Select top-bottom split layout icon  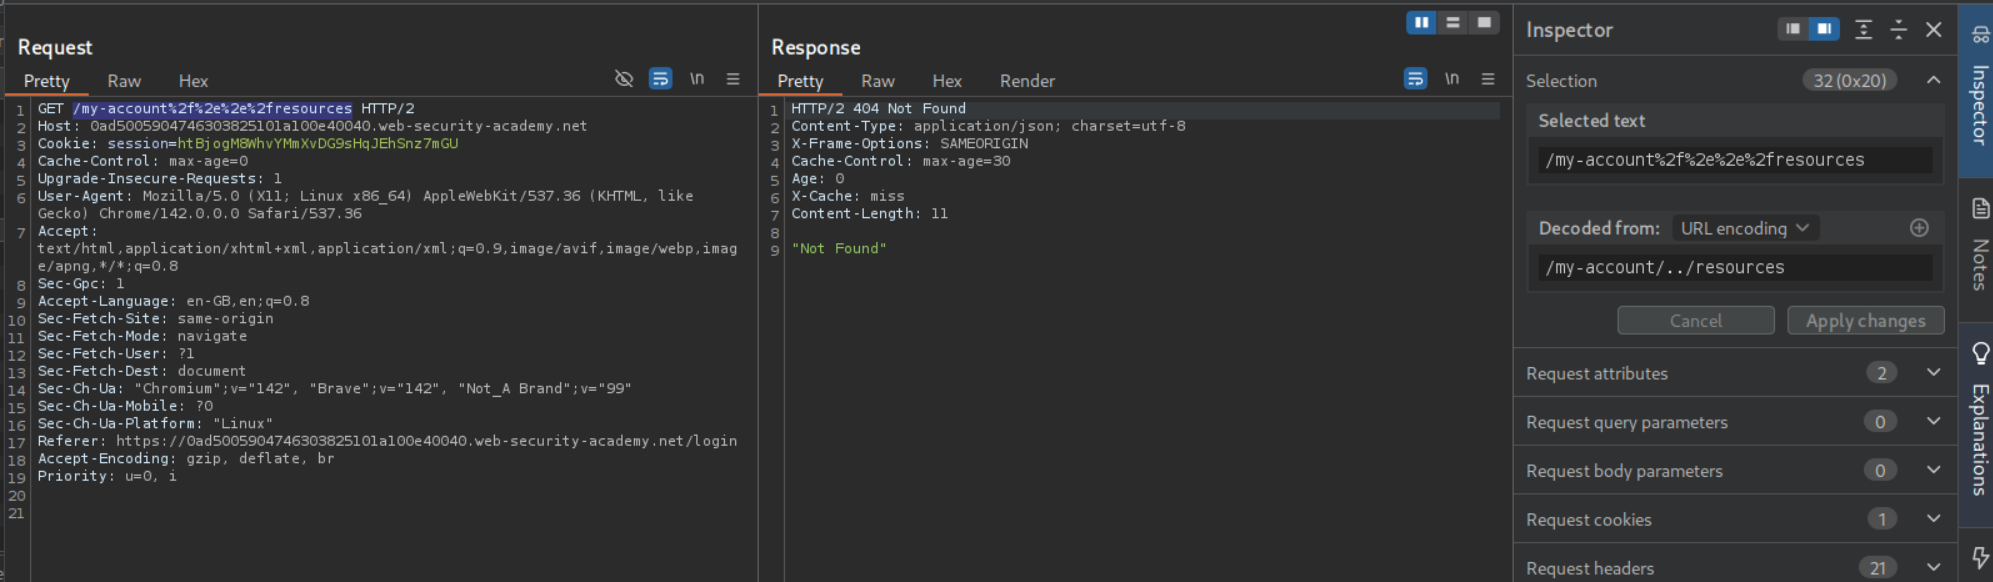pyautogui.click(x=1453, y=23)
